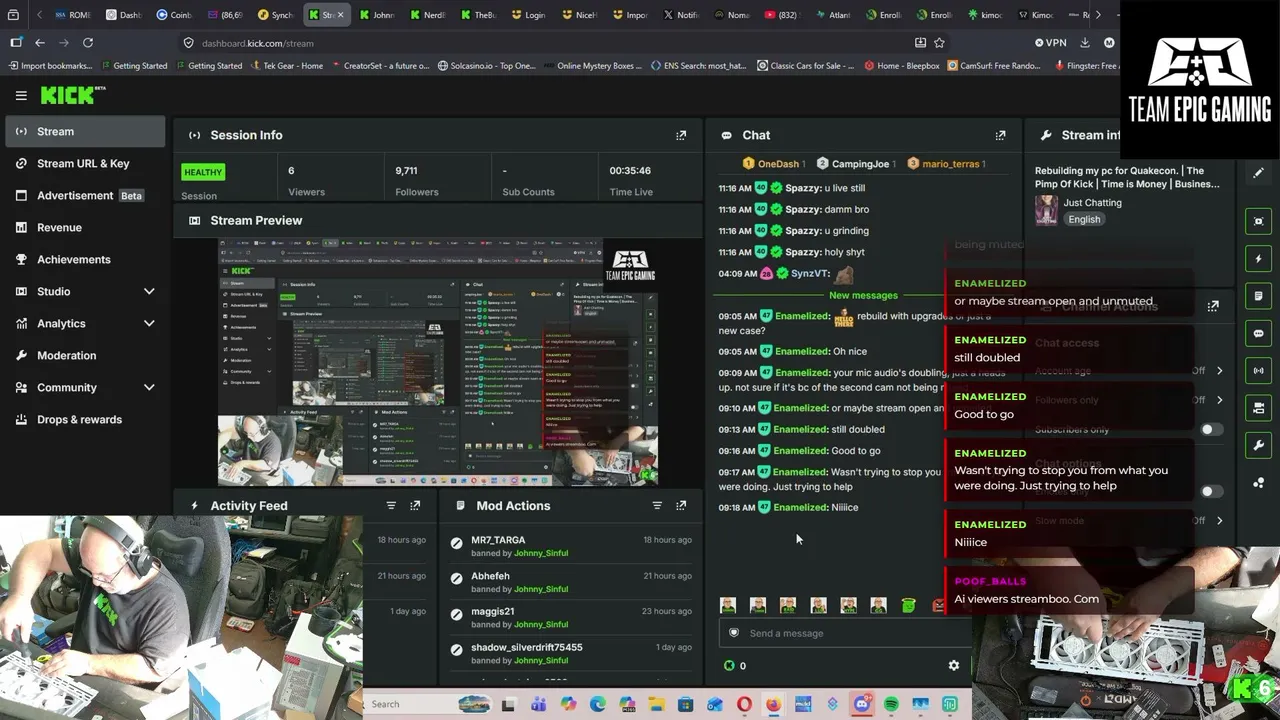Click the 'shadow_silverdrift75455' ban entry
Viewport: 1280px width, 720px height.
[573, 654]
